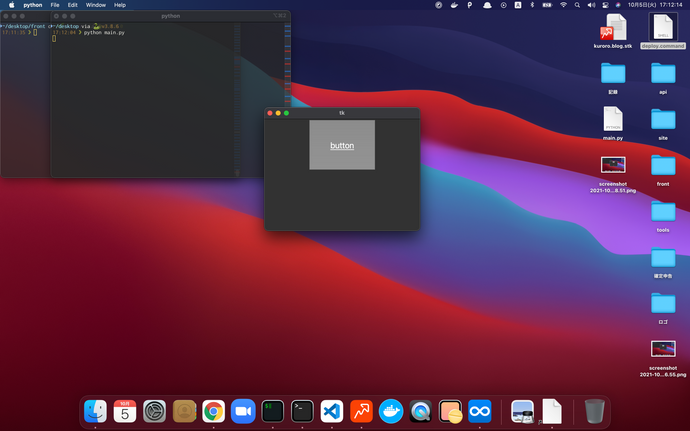This screenshot has height=431, width=690.
Task: Click the P-shaped menu bar icon
Action: (x=470, y=5)
